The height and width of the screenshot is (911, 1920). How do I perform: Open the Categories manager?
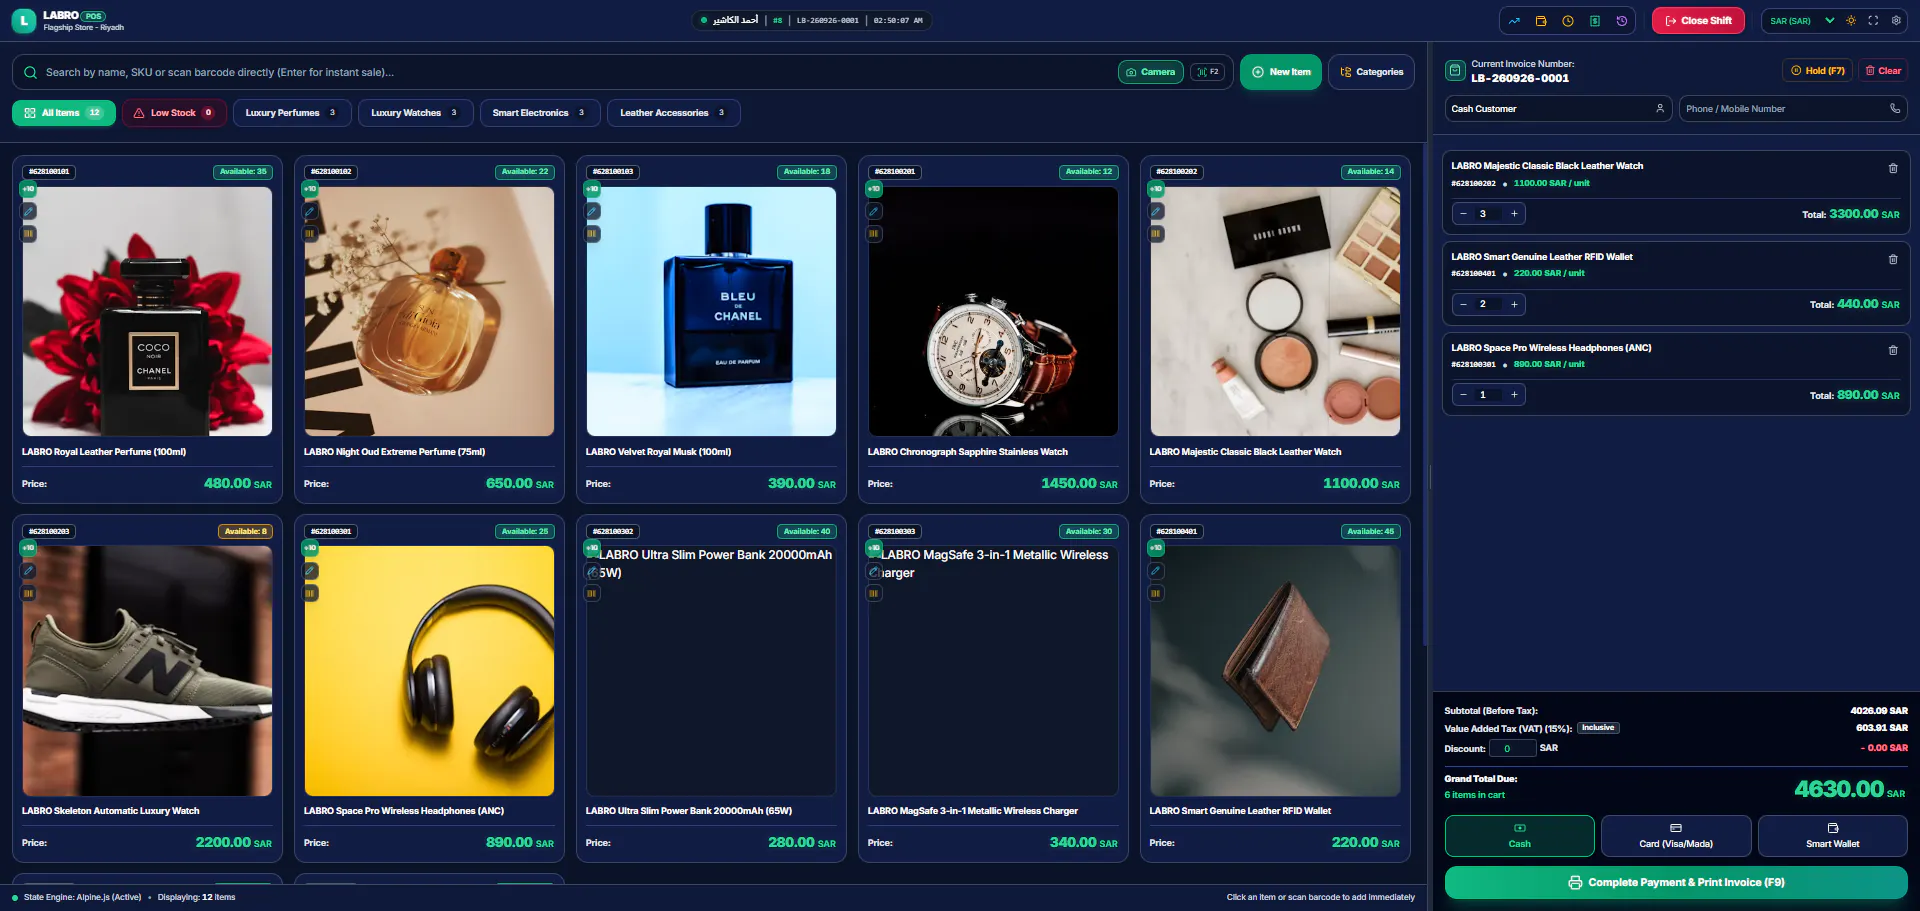pos(1371,72)
